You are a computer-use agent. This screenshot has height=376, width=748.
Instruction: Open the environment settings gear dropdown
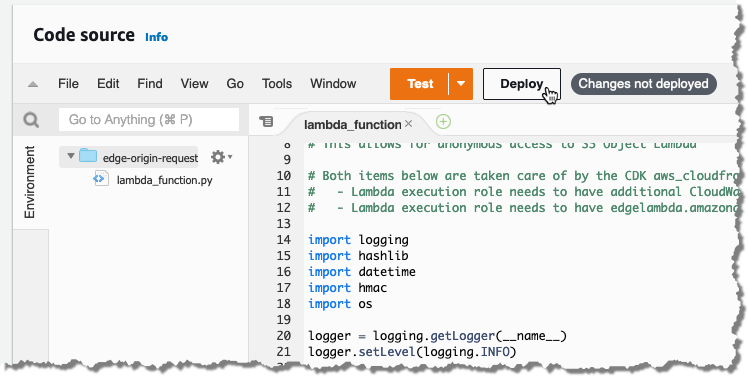click(x=221, y=157)
